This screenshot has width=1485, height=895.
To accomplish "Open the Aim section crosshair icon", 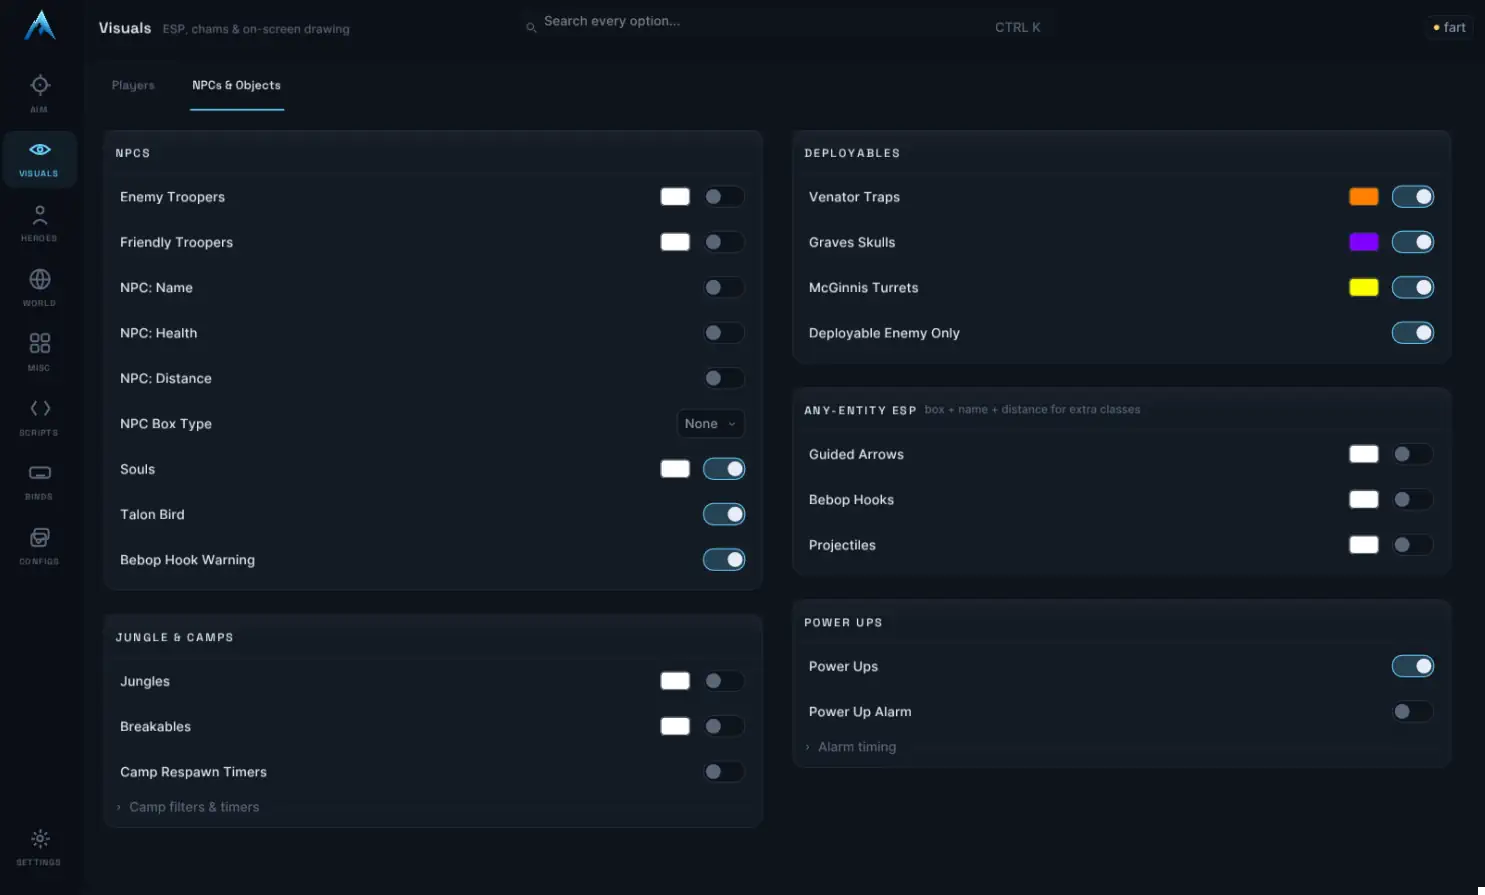I will [x=39, y=85].
